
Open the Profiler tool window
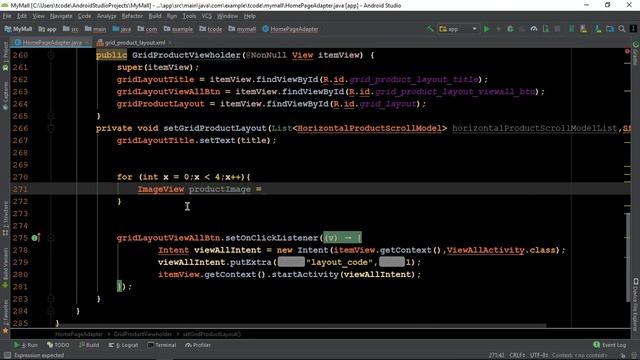[x=198, y=345]
